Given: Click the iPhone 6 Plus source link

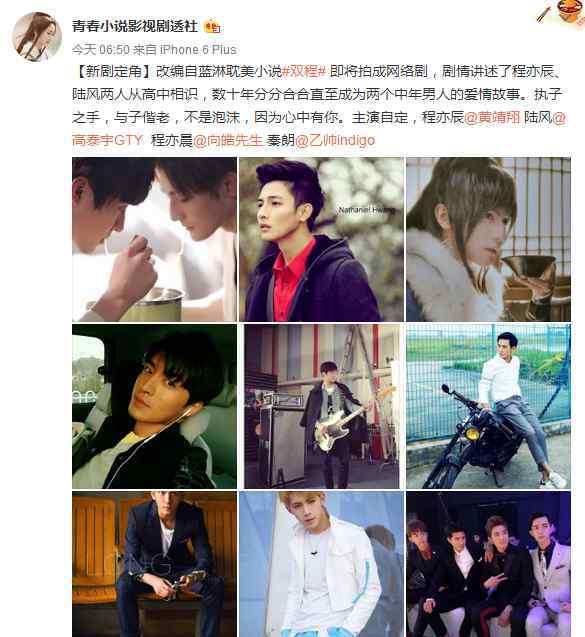Looking at the screenshot, I should [198, 50].
